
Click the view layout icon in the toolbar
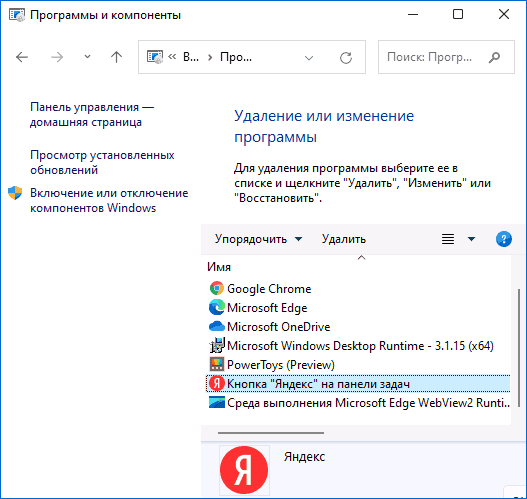pos(448,239)
